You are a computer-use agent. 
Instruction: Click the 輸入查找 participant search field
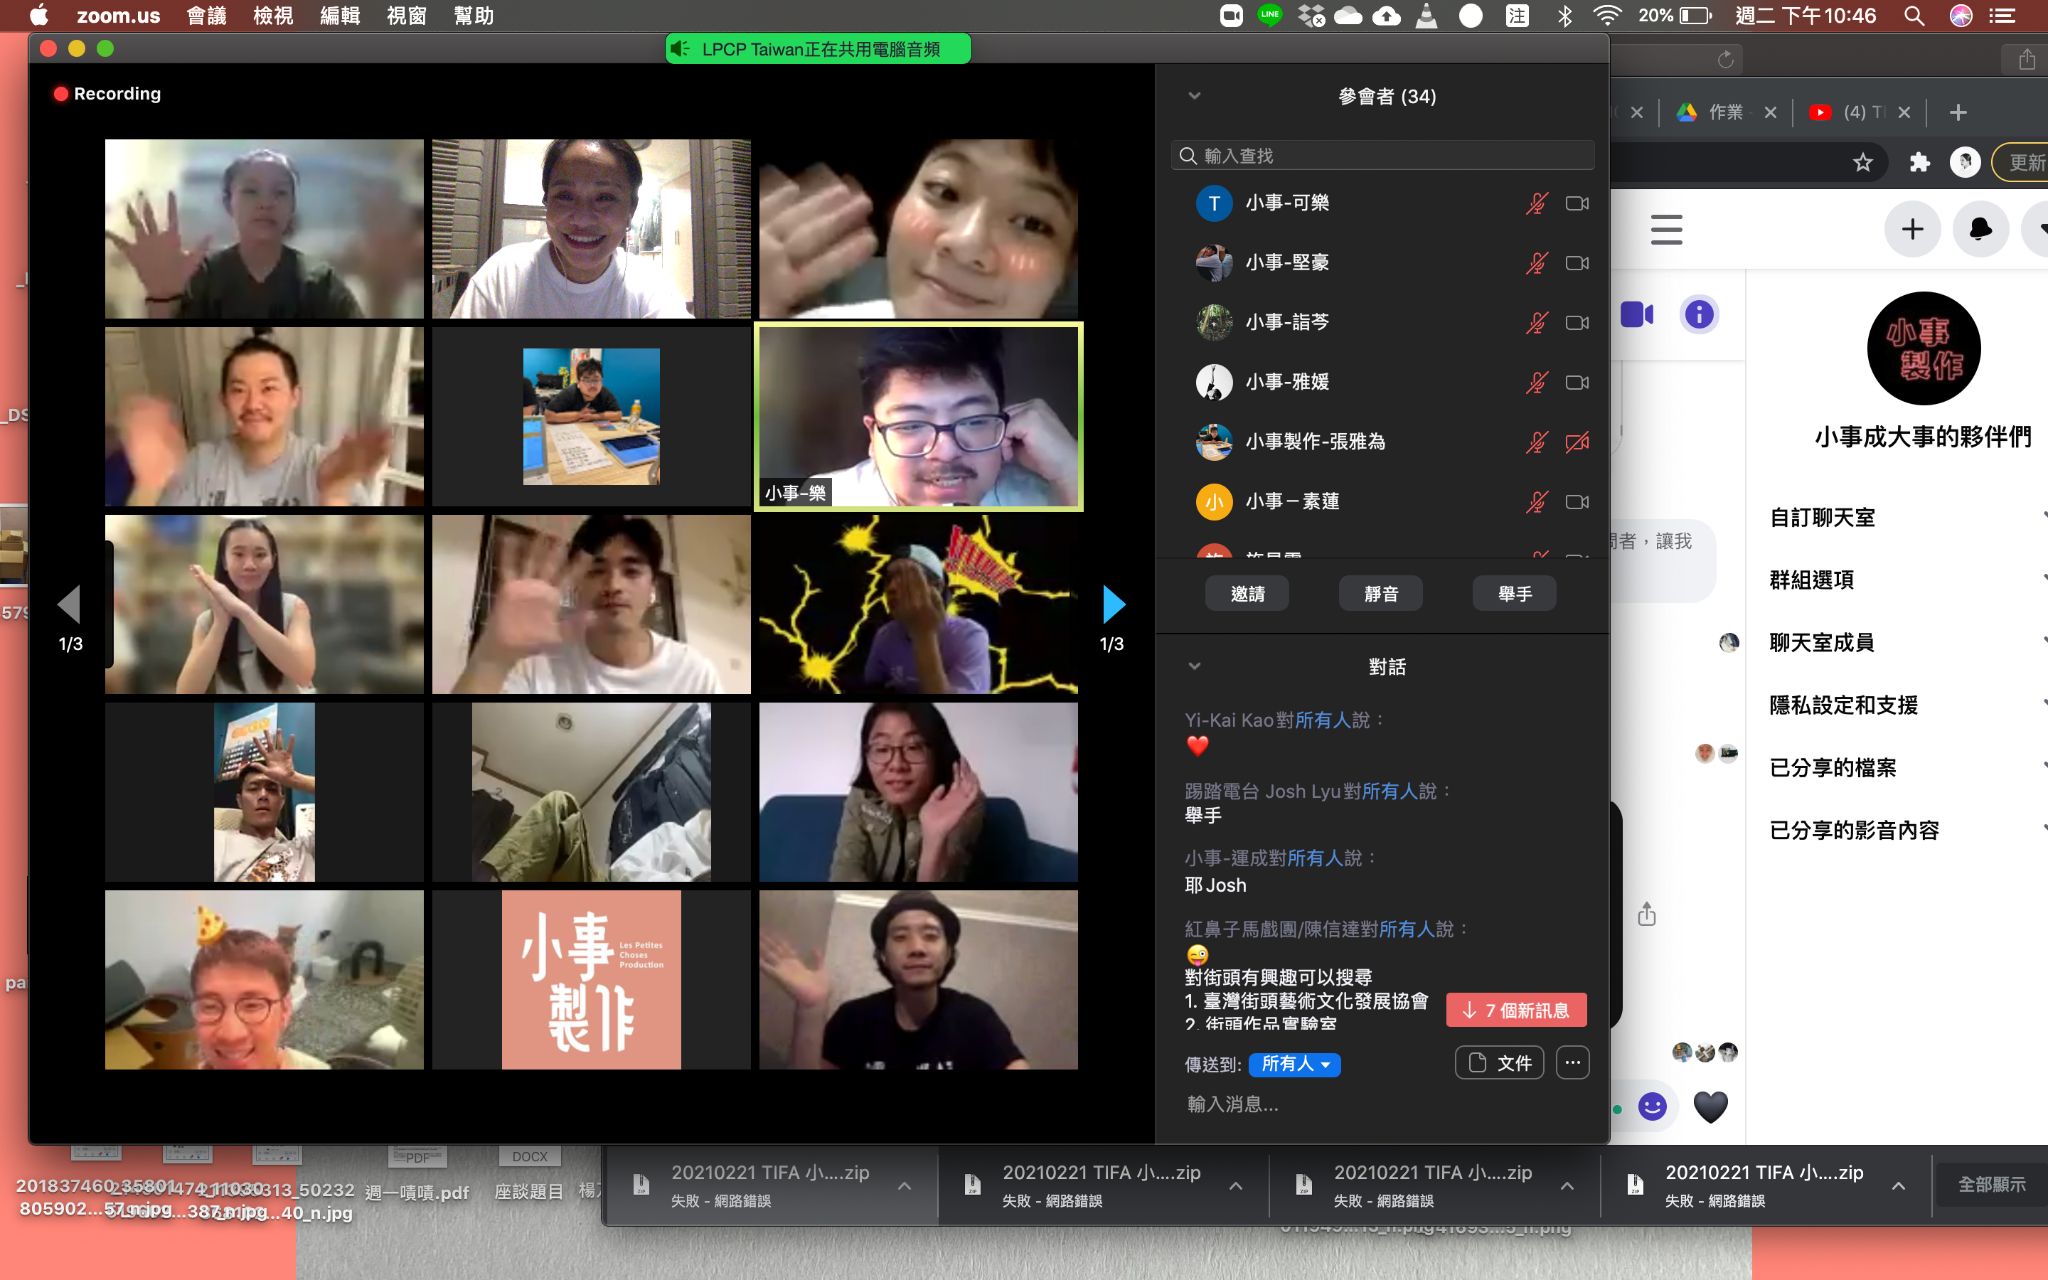point(1382,155)
